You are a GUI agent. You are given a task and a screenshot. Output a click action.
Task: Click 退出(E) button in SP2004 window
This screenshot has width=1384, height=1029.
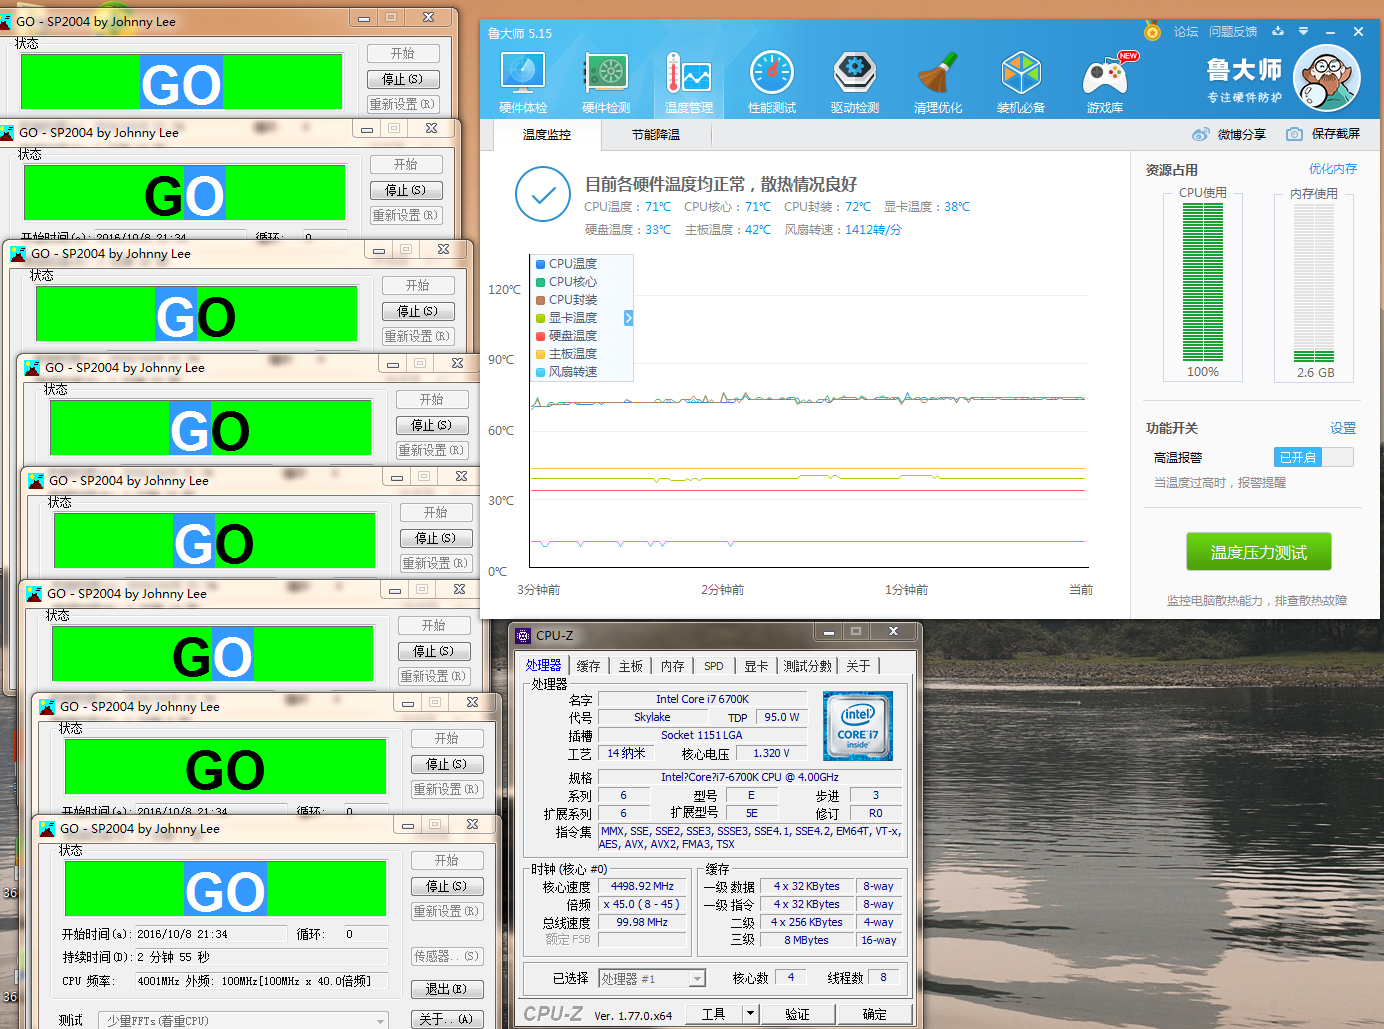click(x=447, y=989)
